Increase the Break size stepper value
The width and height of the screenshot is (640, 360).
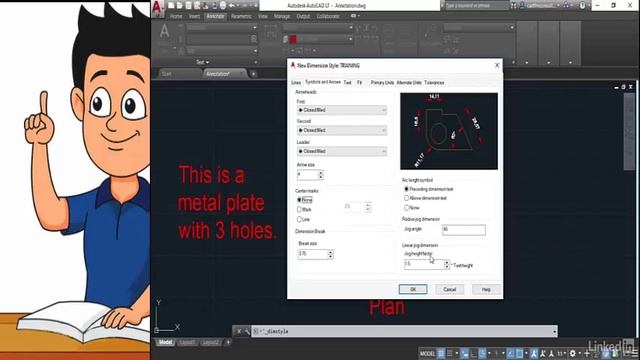330,252
